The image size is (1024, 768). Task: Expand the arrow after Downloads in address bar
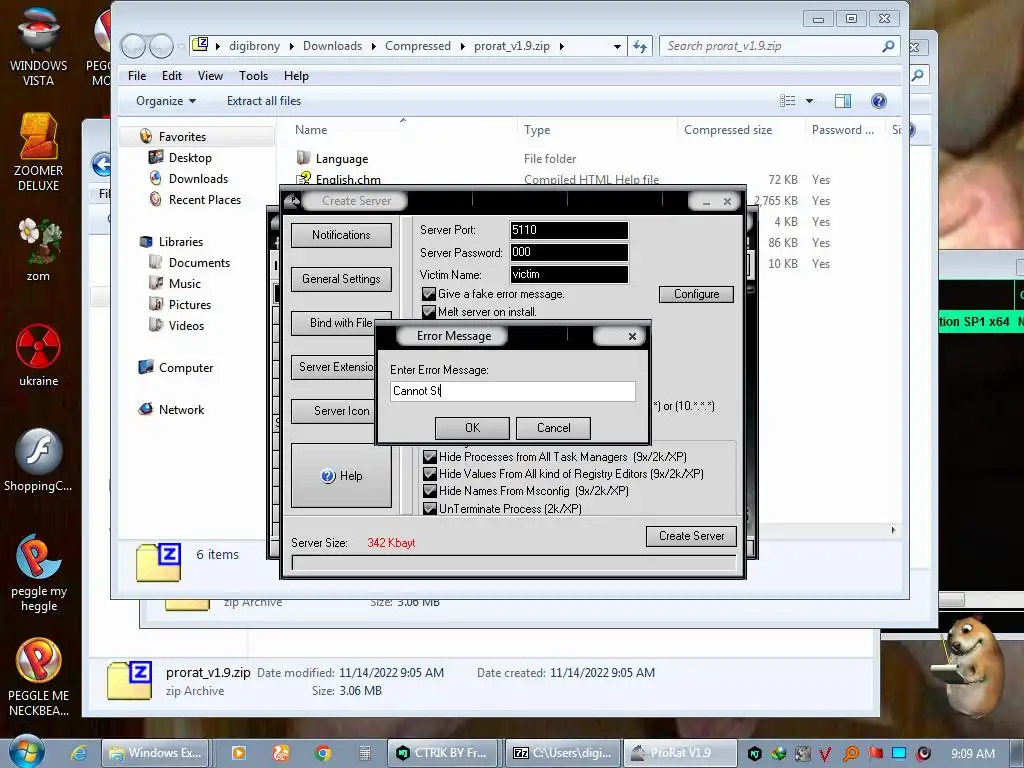[374, 46]
